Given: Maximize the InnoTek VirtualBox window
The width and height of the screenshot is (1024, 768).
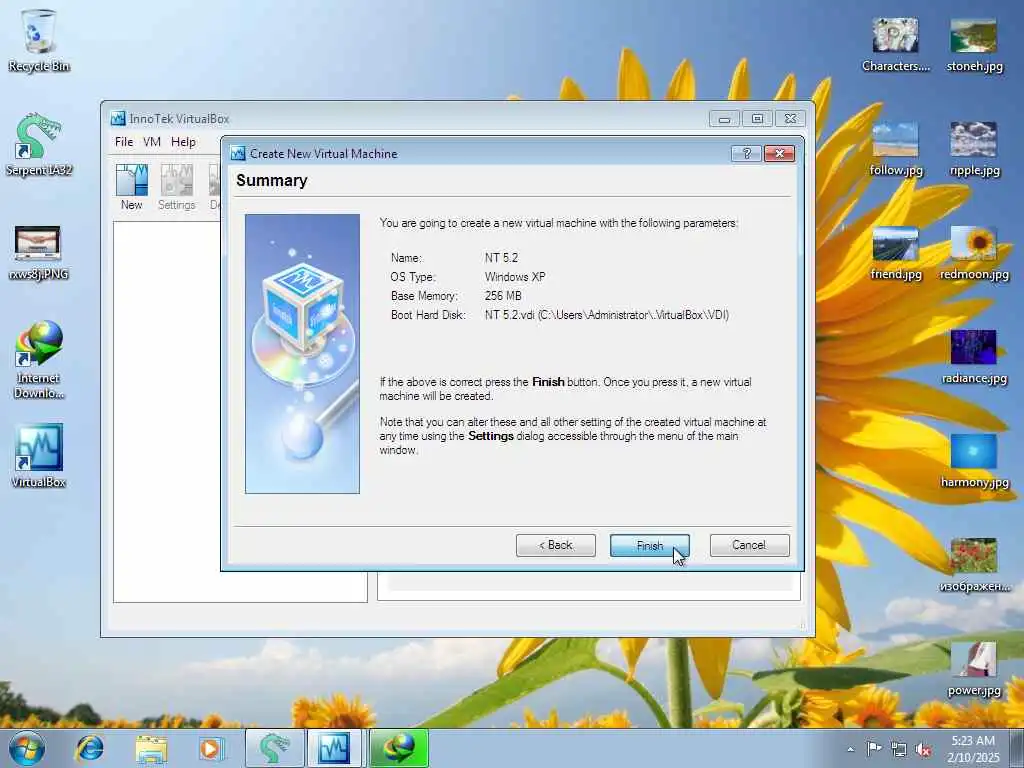Looking at the screenshot, I should tap(758, 119).
